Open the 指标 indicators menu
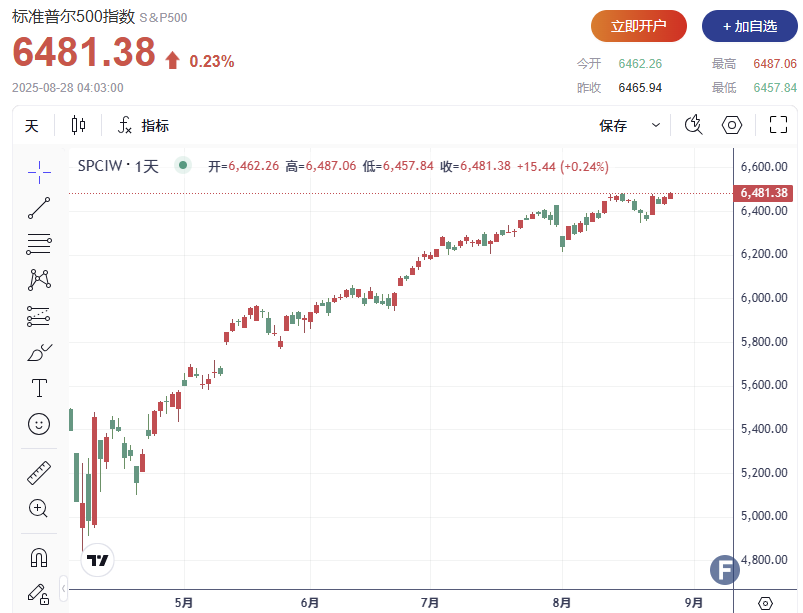 click(144, 126)
